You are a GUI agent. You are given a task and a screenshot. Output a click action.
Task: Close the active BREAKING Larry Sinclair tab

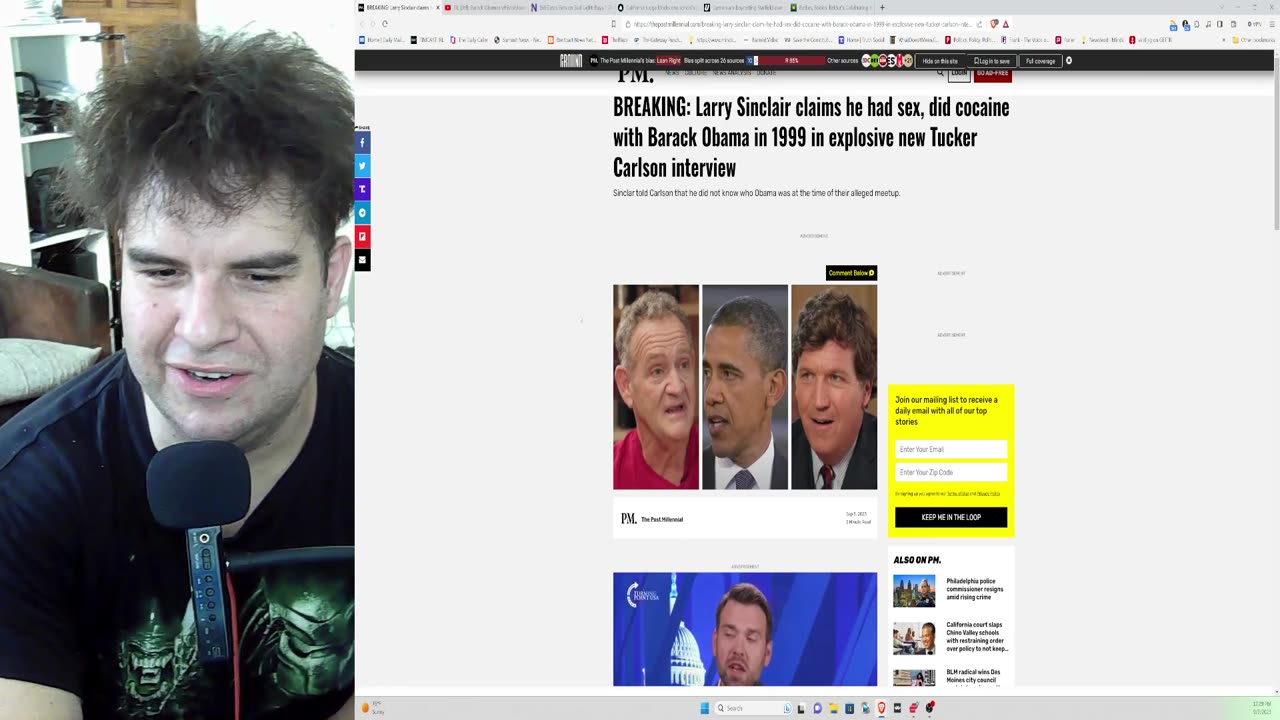437,7
